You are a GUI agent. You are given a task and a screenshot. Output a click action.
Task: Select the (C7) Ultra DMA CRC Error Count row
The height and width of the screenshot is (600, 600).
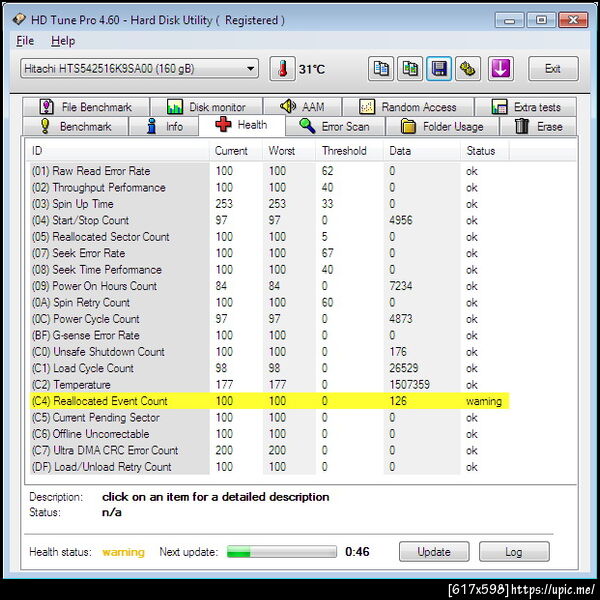(270, 451)
